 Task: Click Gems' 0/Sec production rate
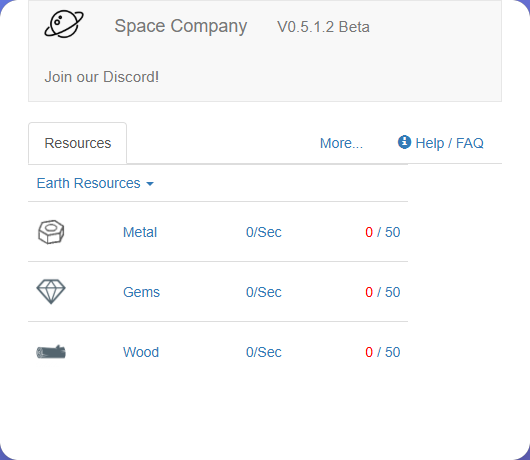(264, 292)
